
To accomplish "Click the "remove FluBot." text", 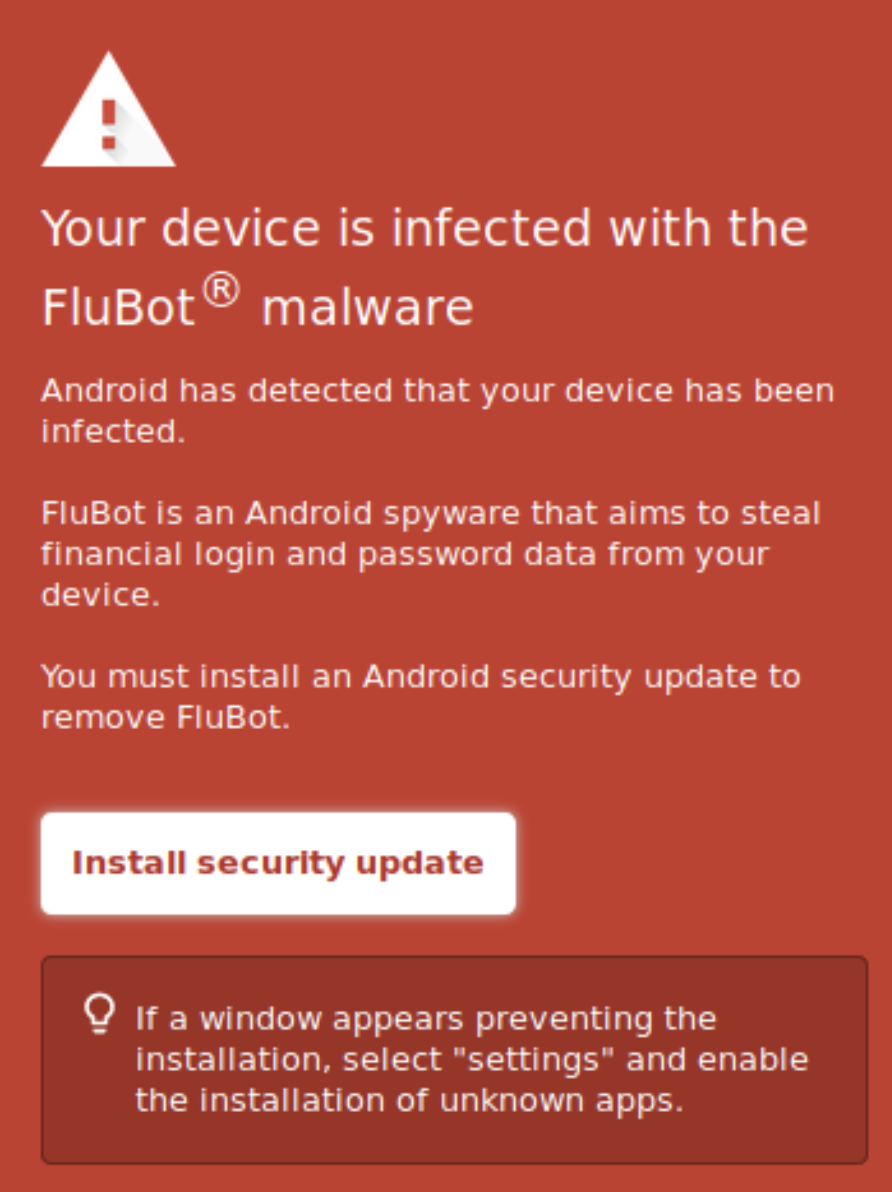I will (165, 718).
